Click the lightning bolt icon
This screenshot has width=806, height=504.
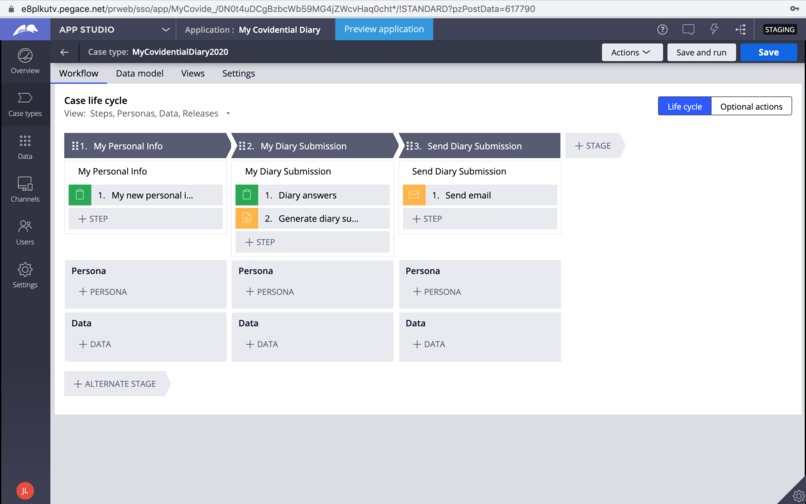714,29
